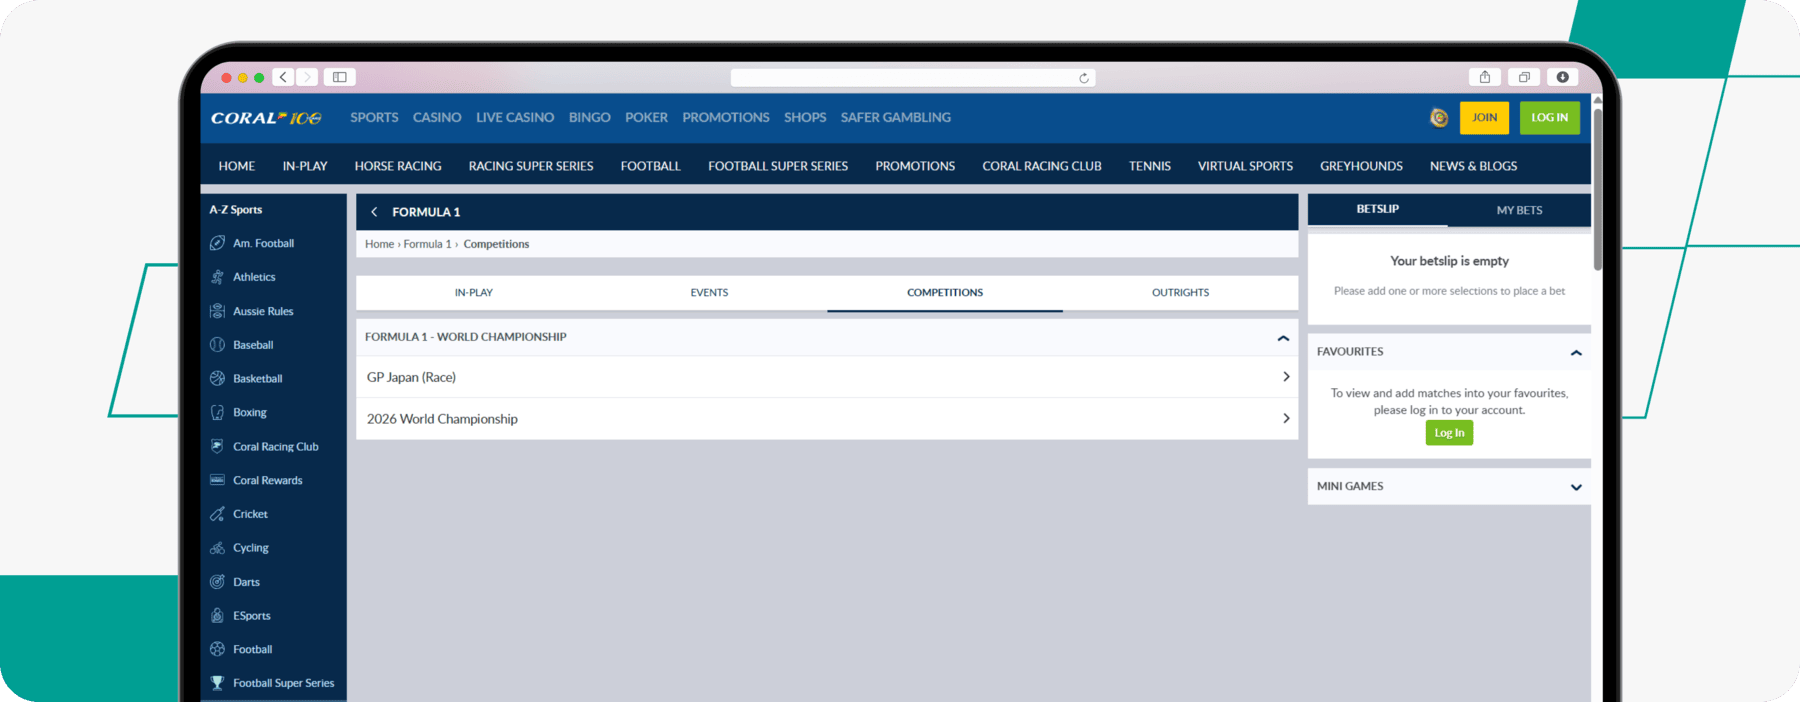Go back using Formula 1 header arrow
This screenshot has height=702, width=1800.
[x=374, y=212]
